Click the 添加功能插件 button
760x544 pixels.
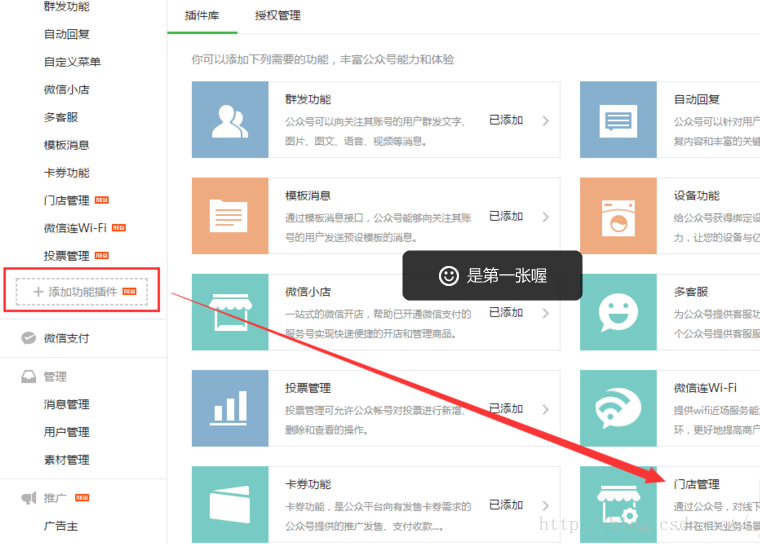(81, 291)
